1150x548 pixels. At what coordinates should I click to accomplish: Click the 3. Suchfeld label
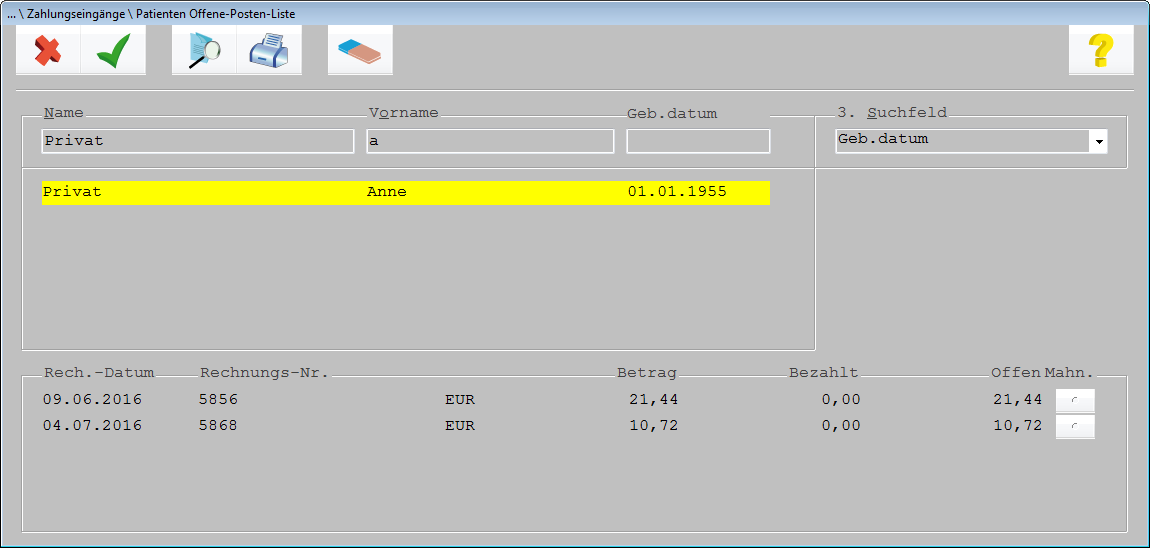pyautogui.click(x=892, y=113)
